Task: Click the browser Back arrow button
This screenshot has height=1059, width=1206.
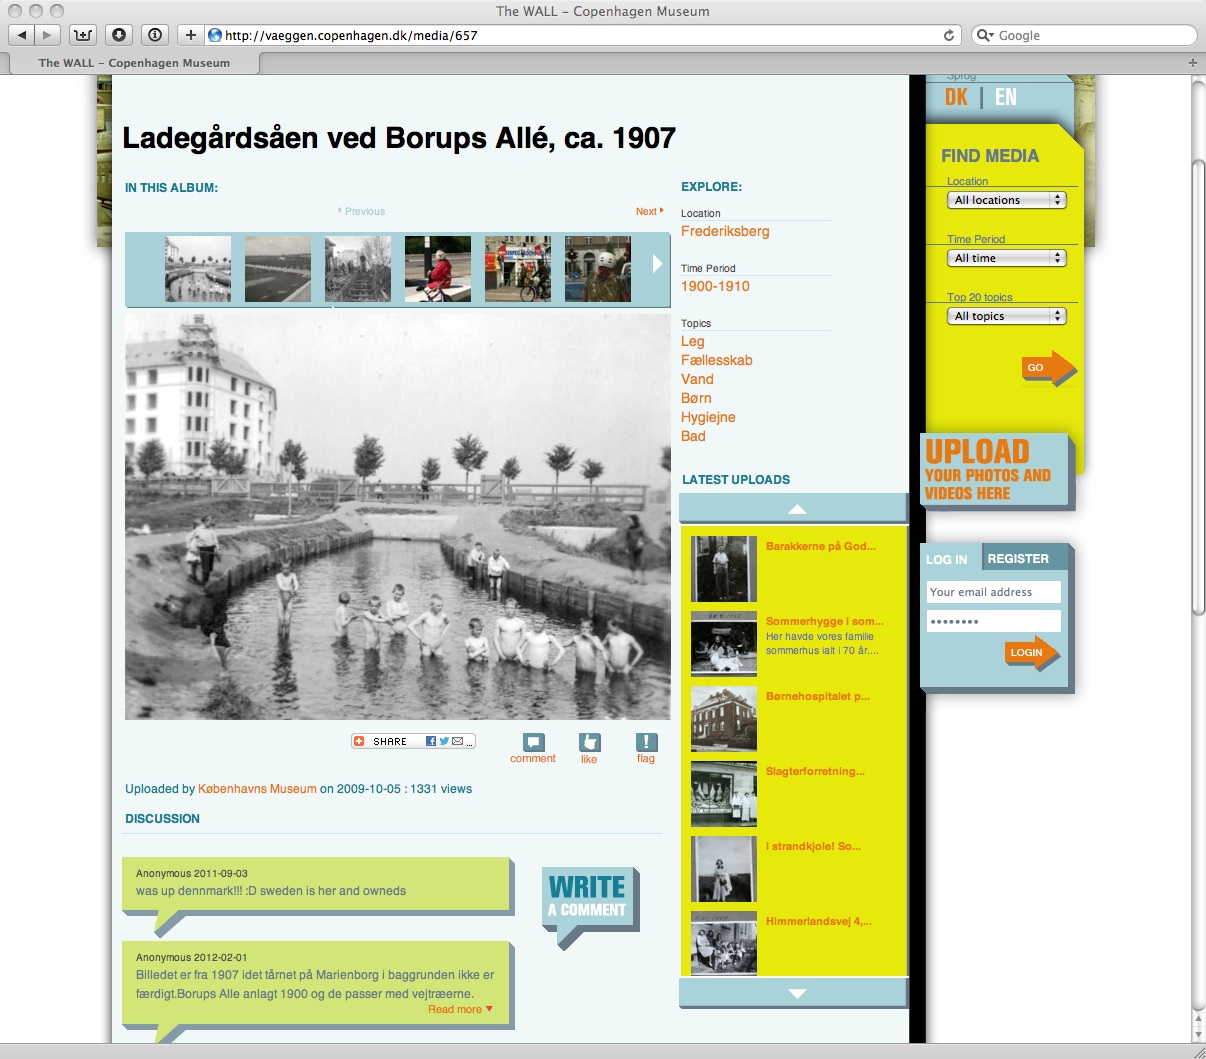Action: (22, 35)
